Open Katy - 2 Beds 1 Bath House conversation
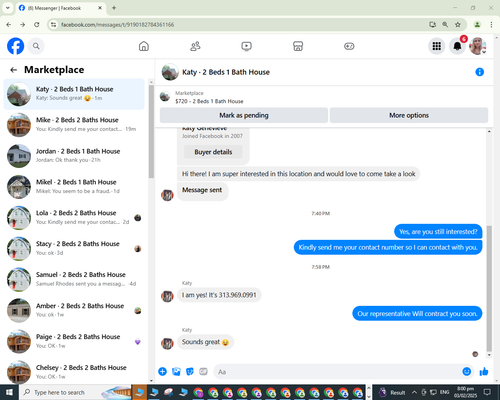Screen dimensions: 500x400 pyautogui.click(x=74, y=94)
